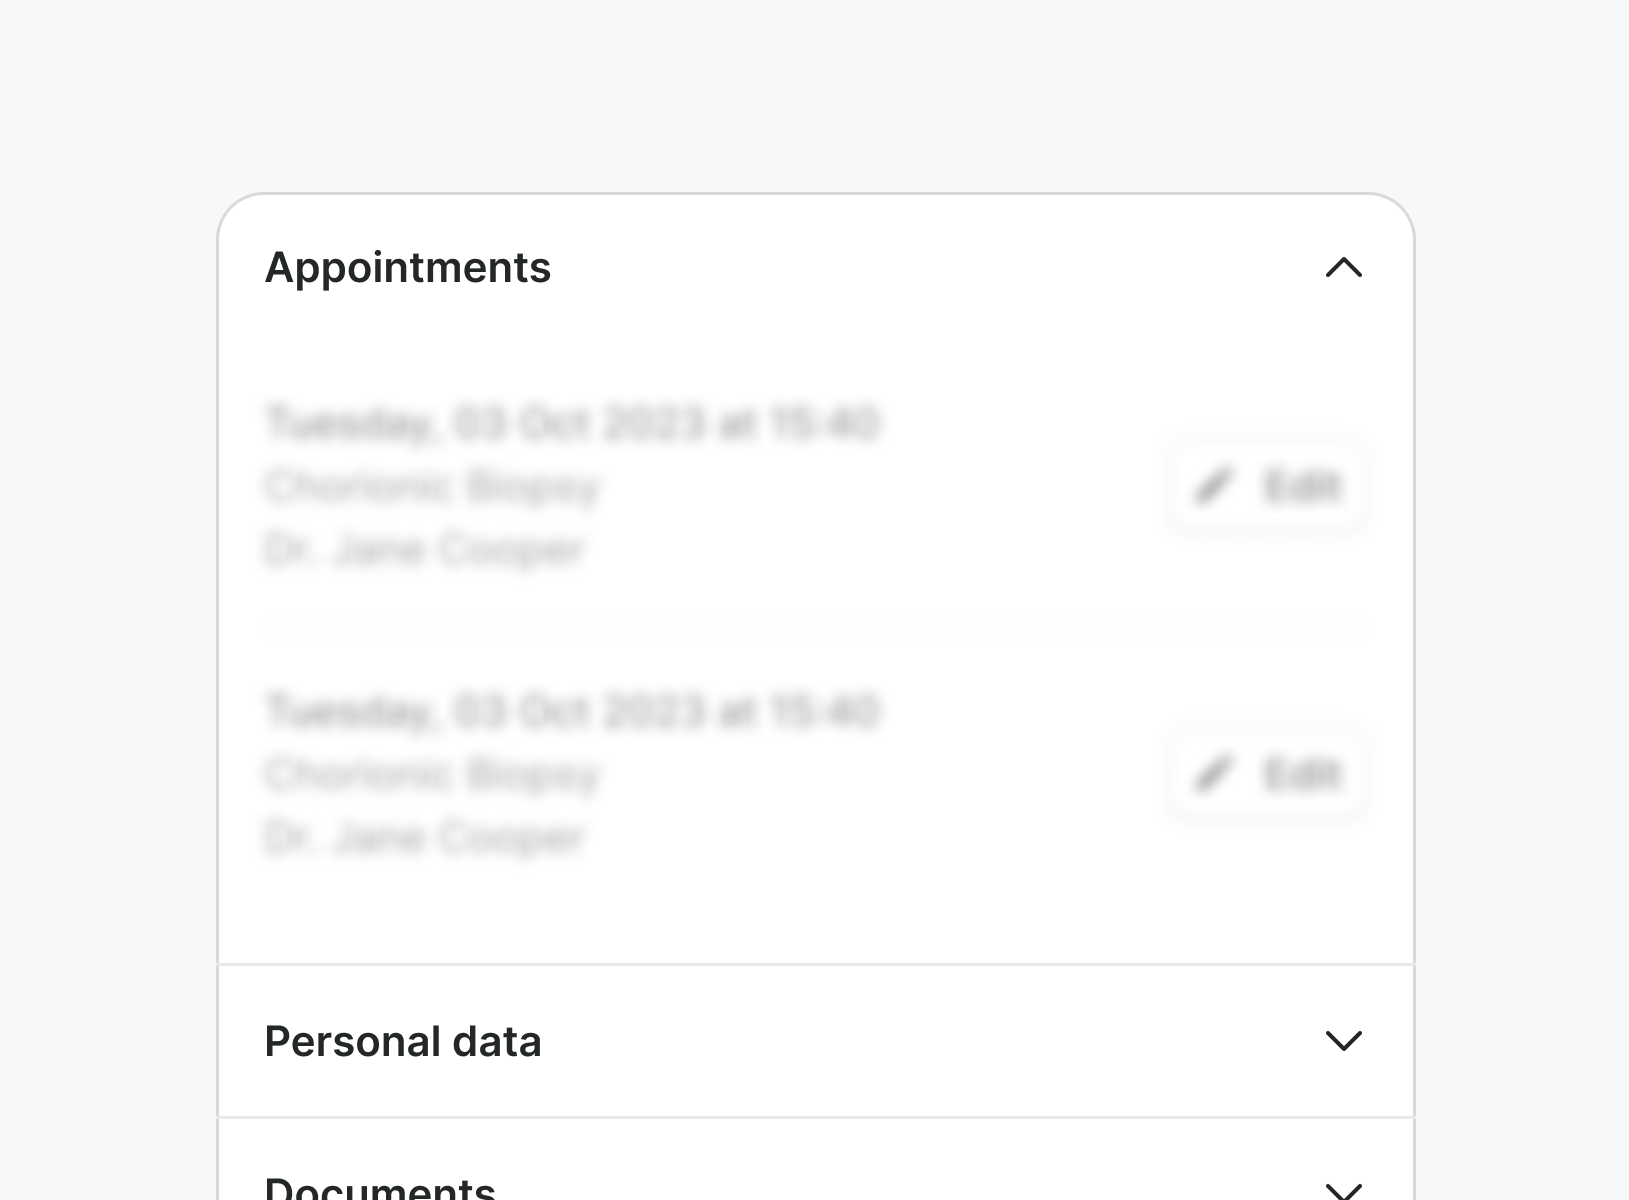Click Chorionic Biopsy in the second appointment

[x=431, y=775]
